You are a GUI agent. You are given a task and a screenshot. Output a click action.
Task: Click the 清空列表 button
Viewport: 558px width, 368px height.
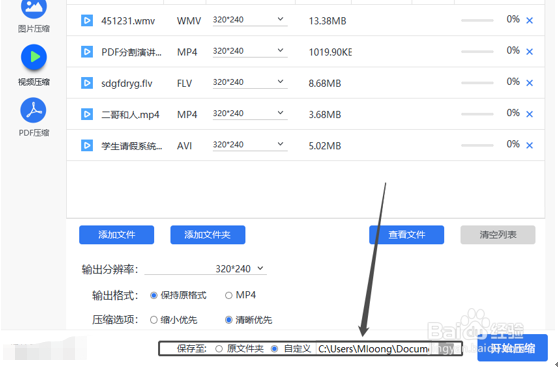click(498, 235)
